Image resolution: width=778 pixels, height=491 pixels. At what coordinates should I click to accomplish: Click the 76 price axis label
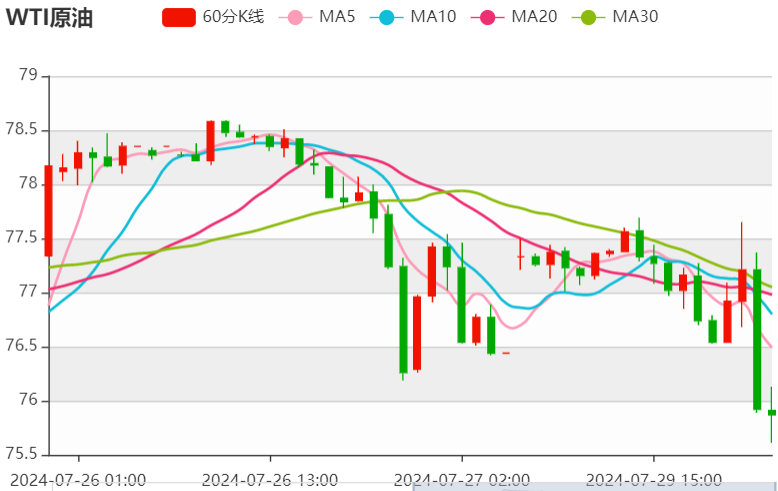click(28, 400)
